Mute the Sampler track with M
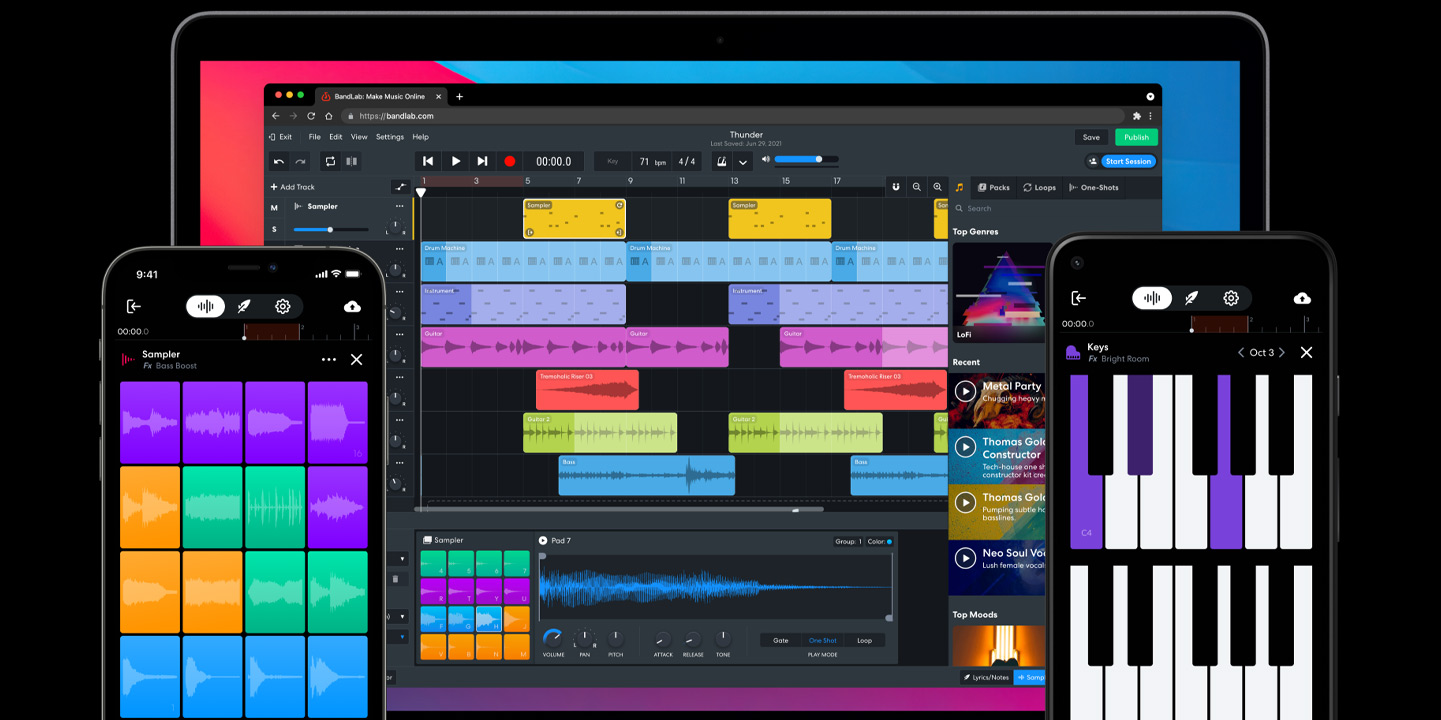Viewport: 1441px width, 720px height. [274, 208]
